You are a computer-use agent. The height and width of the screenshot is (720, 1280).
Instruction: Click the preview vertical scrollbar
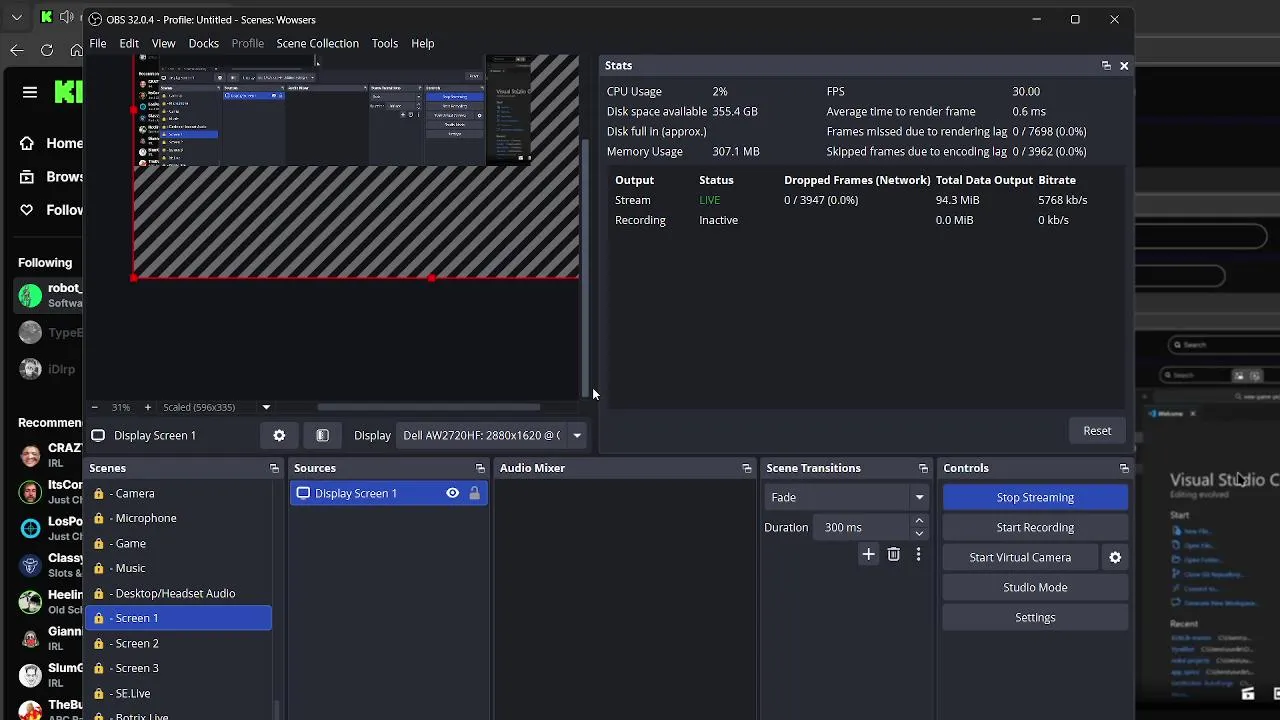pyautogui.click(x=585, y=267)
